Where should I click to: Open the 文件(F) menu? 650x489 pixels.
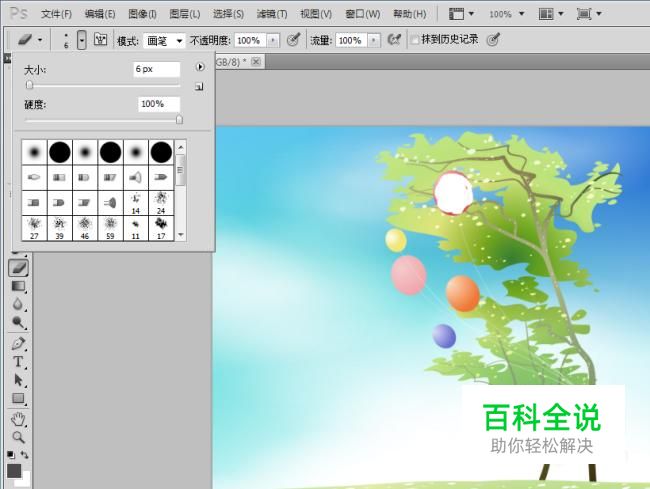click(56, 14)
